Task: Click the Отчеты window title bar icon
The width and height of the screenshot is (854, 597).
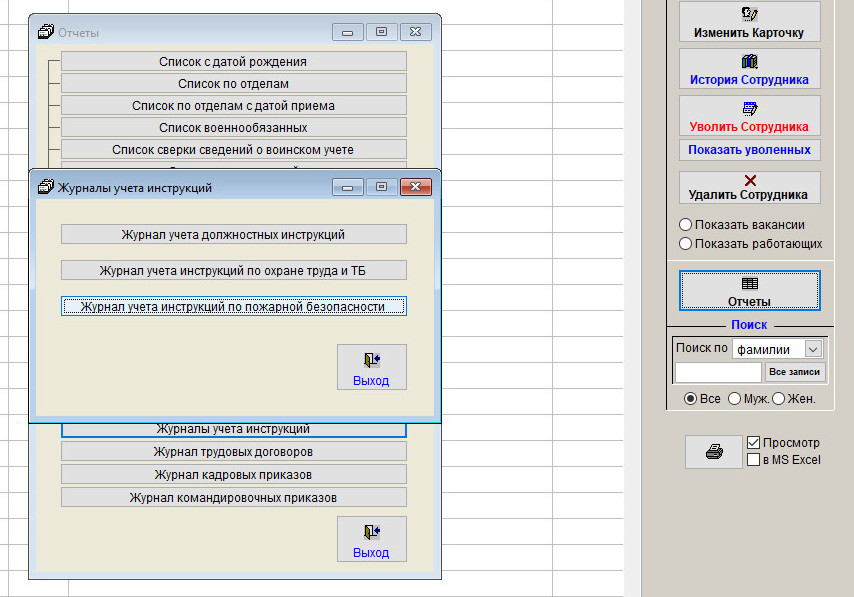Action: click(46, 32)
